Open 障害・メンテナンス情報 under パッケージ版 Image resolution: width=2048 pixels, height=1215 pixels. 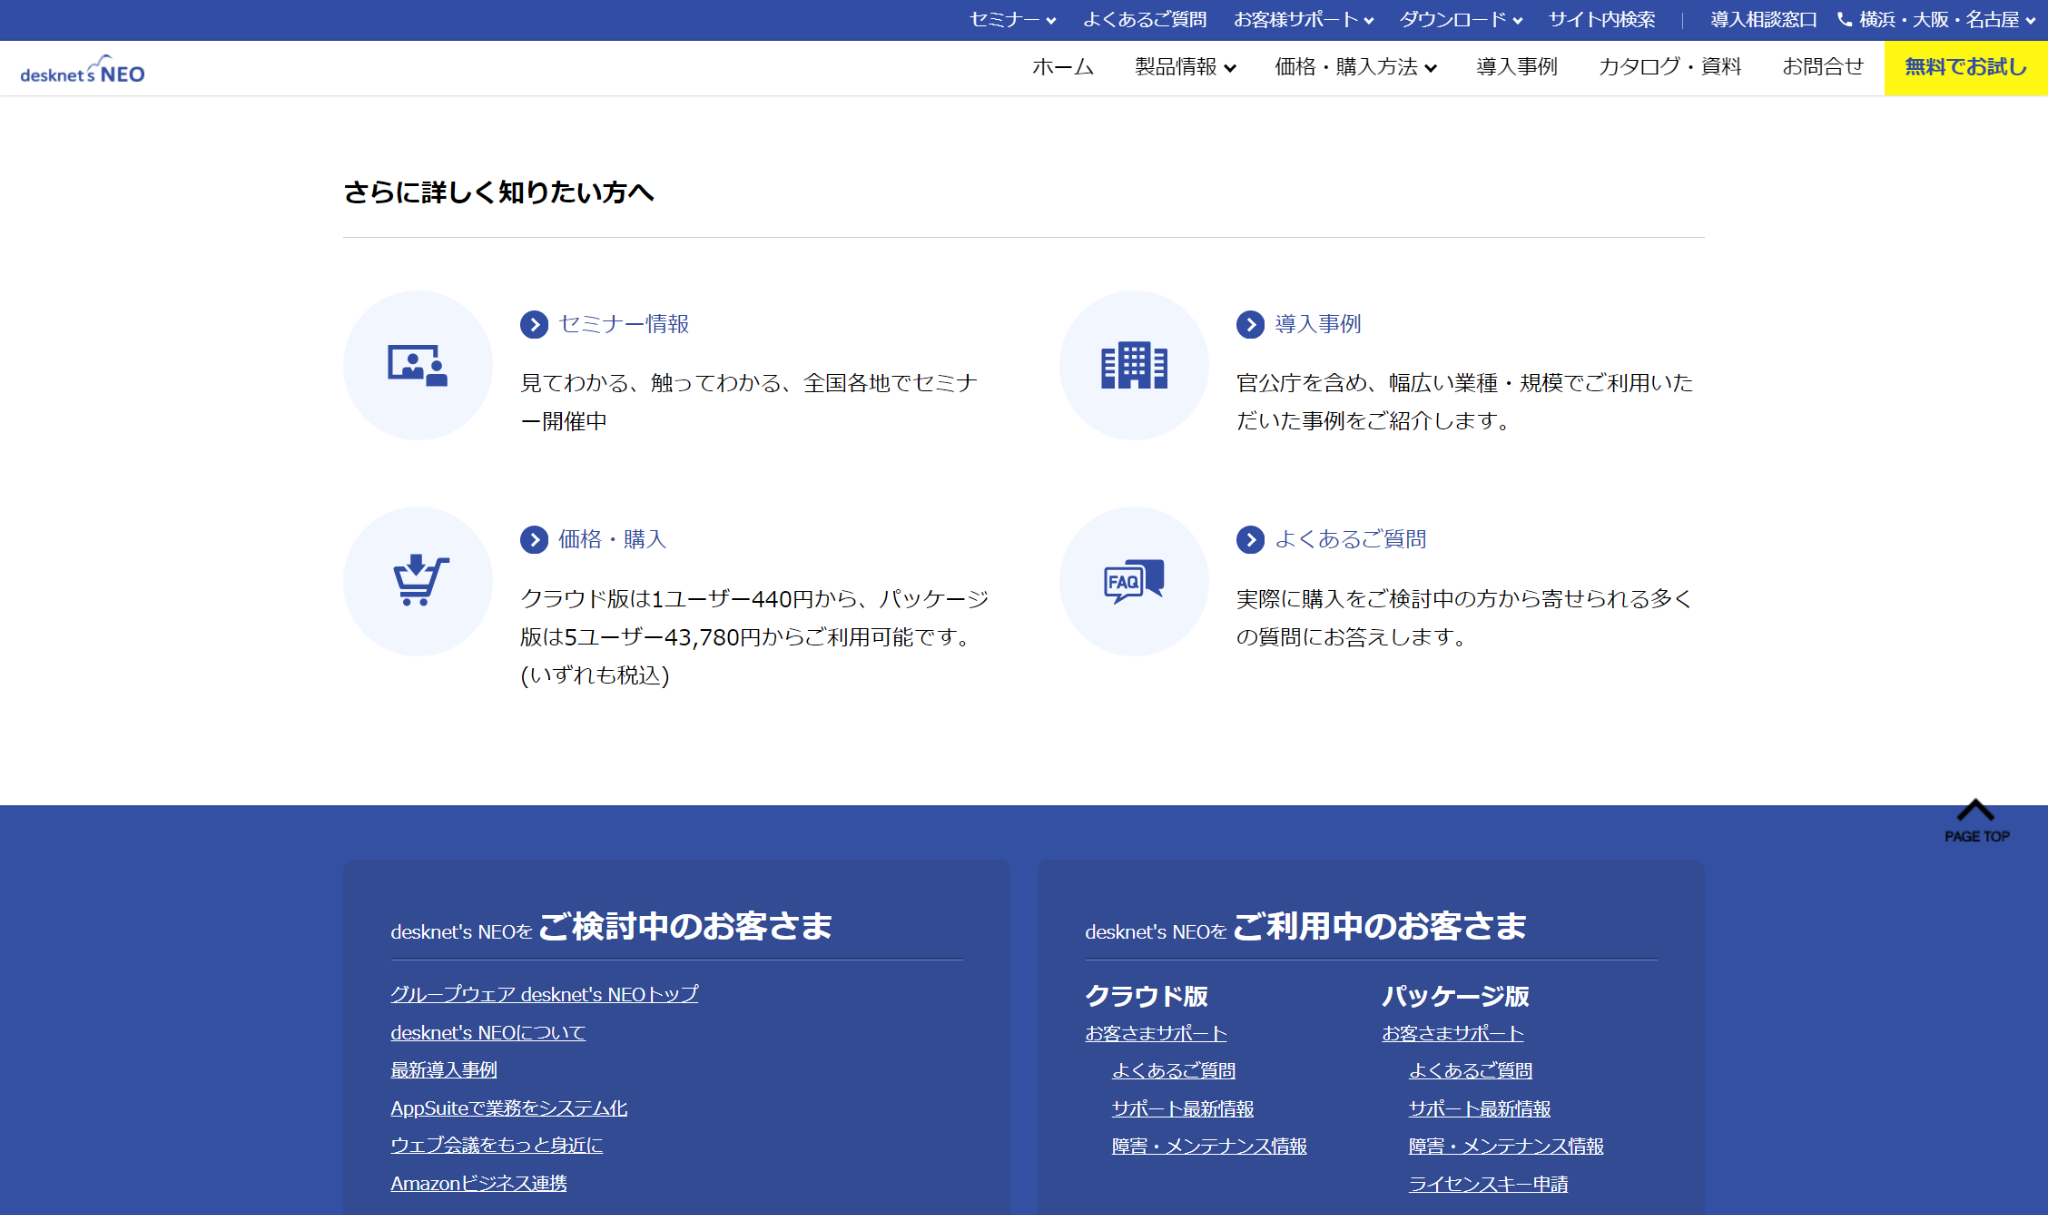click(1507, 1146)
